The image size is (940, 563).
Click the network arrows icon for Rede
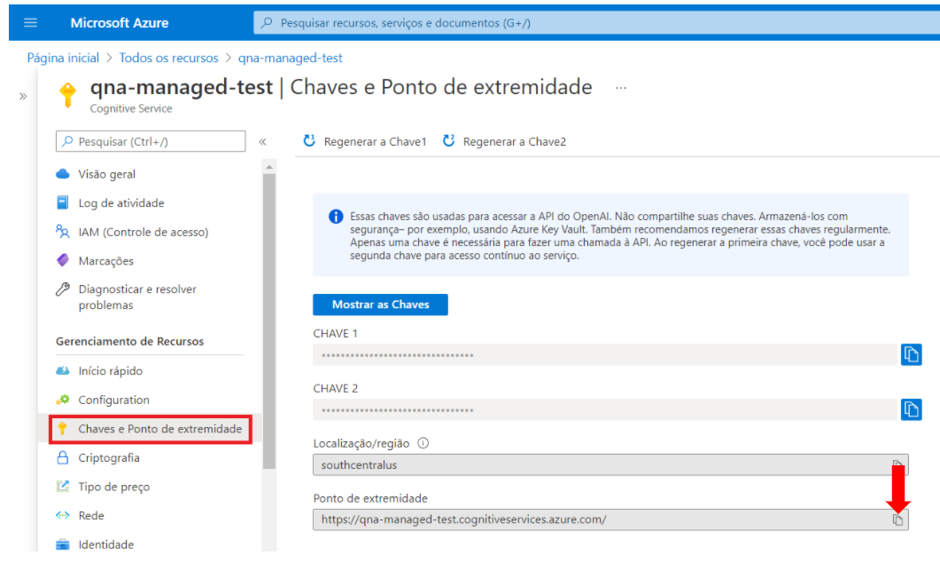pos(62,515)
